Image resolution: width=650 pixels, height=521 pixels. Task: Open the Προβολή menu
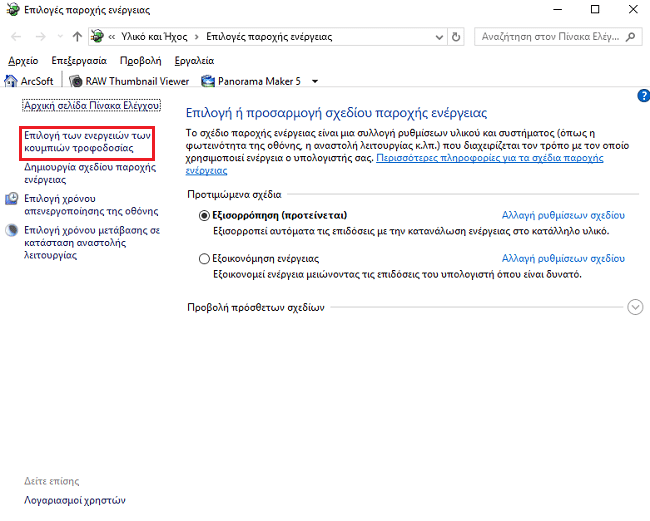[140, 60]
